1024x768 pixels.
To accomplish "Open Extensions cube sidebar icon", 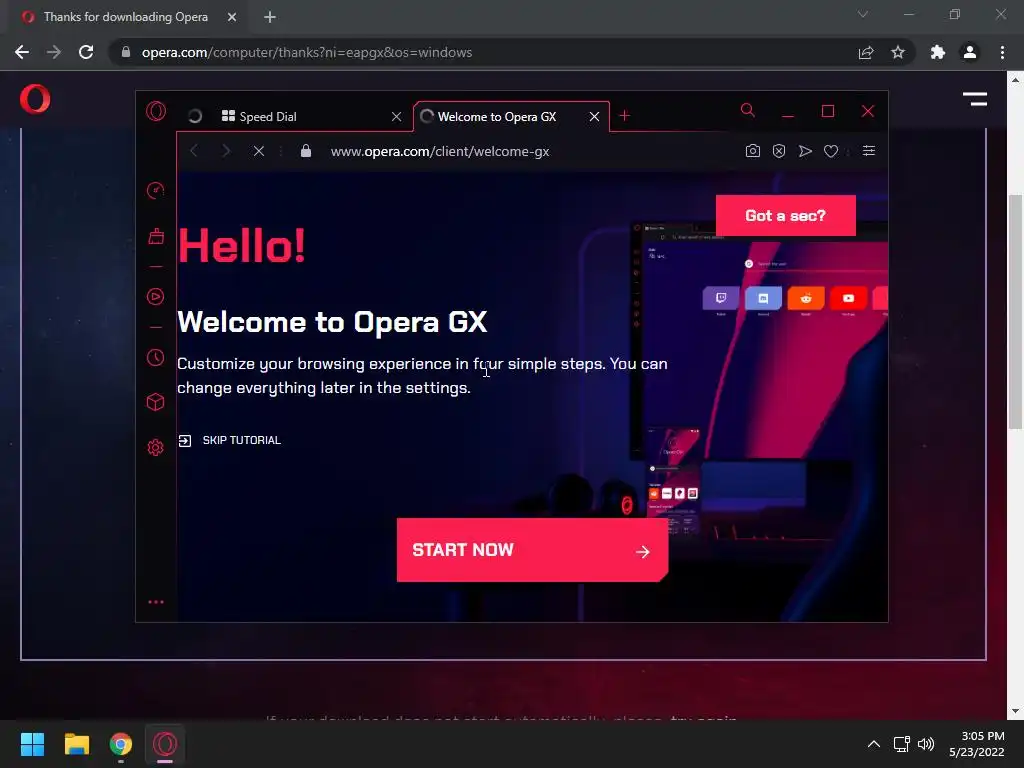I will [155, 402].
